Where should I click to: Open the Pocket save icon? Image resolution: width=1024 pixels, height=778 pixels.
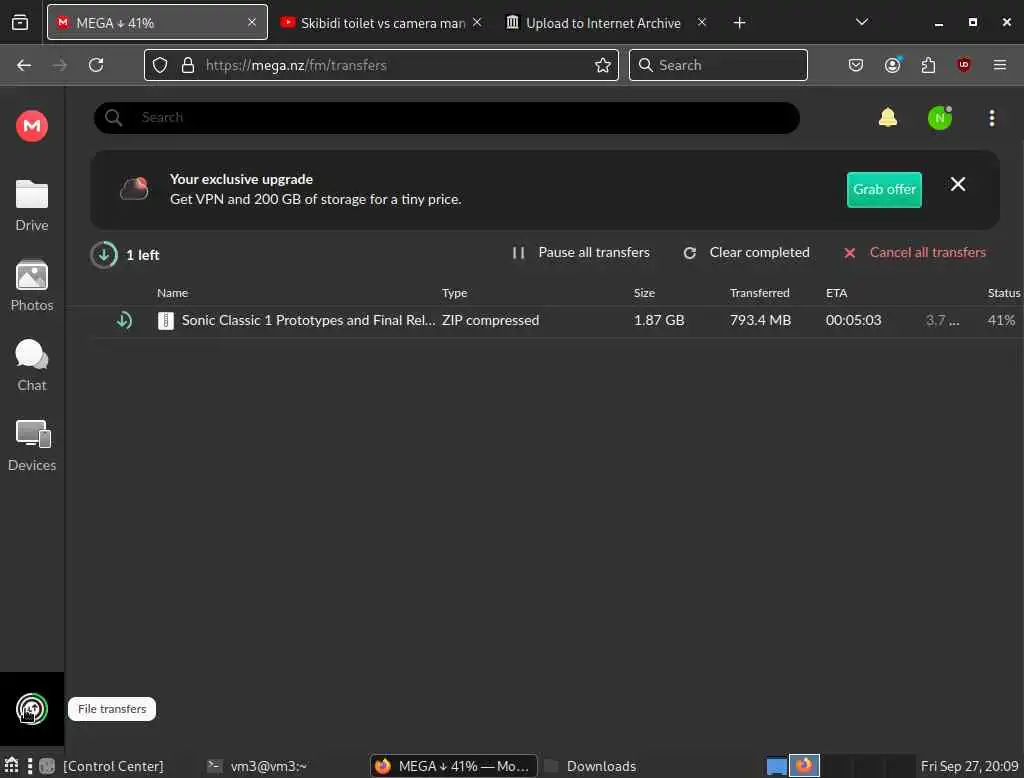click(856, 65)
